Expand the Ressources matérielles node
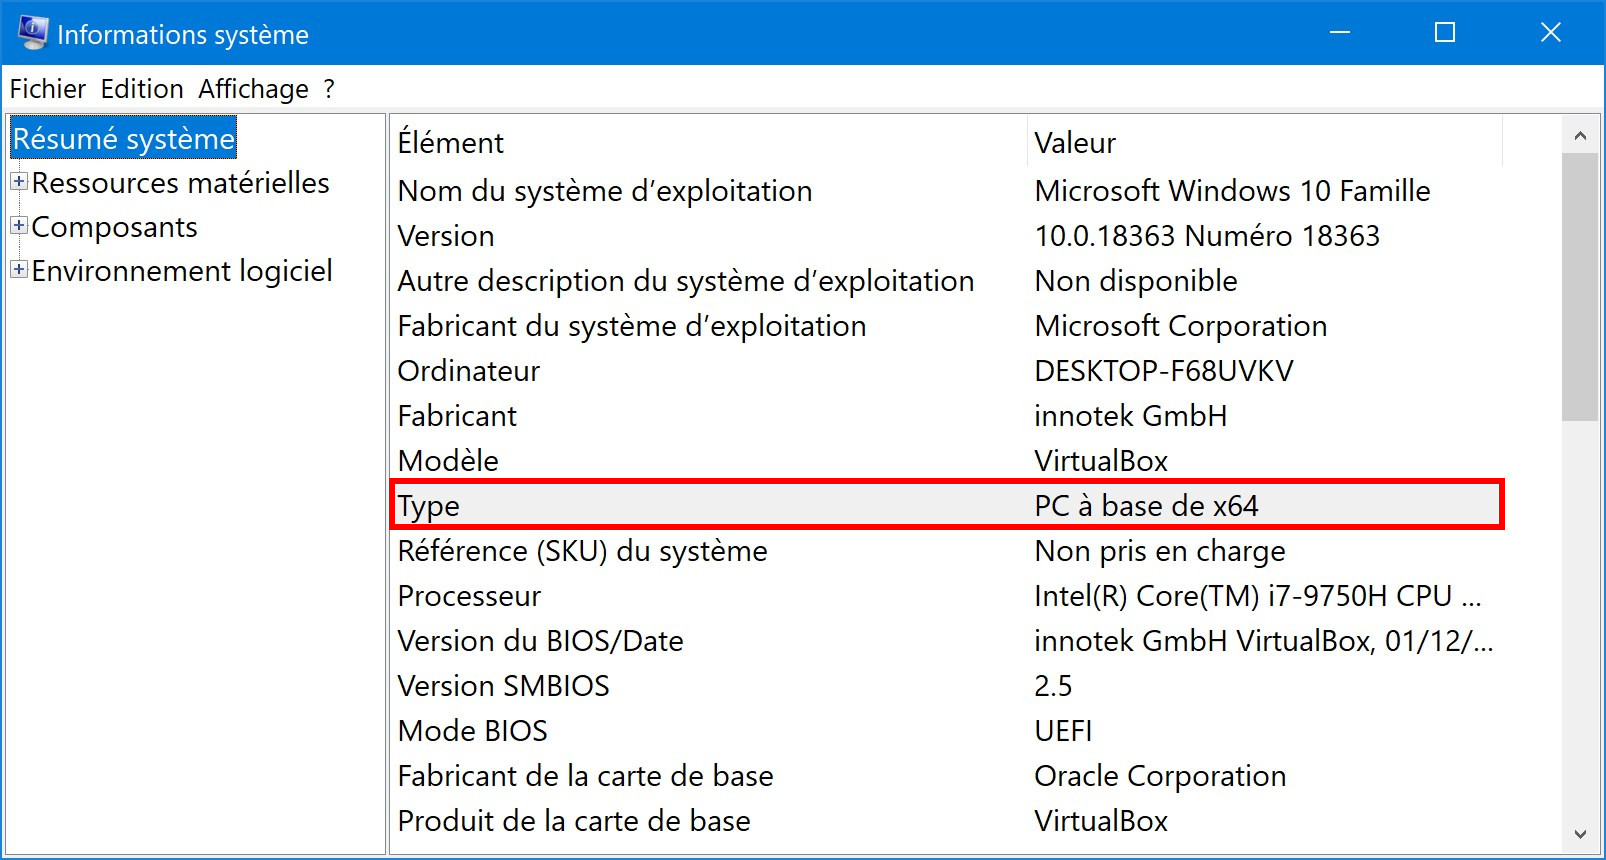This screenshot has height=860, width=1606. (19, 182)
